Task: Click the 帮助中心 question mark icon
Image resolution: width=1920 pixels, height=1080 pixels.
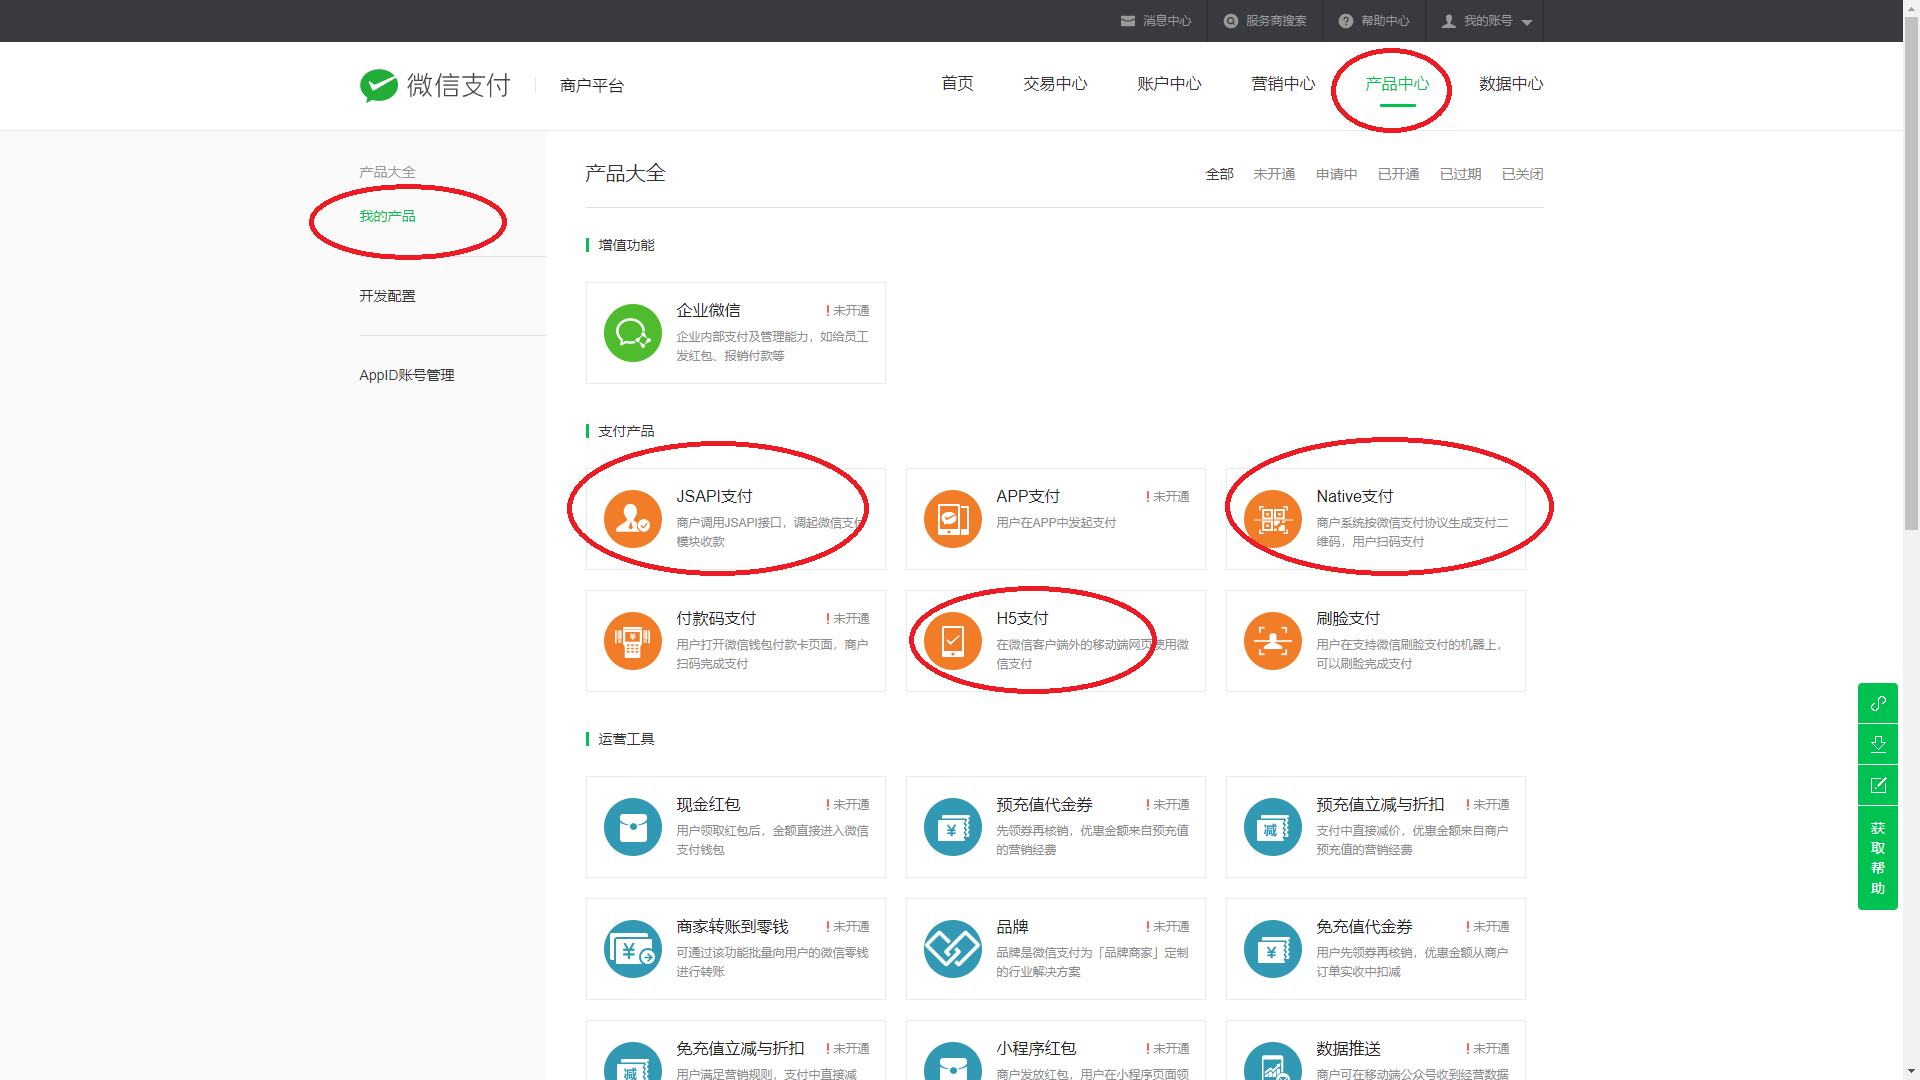Action: (x=1346, y=21)
